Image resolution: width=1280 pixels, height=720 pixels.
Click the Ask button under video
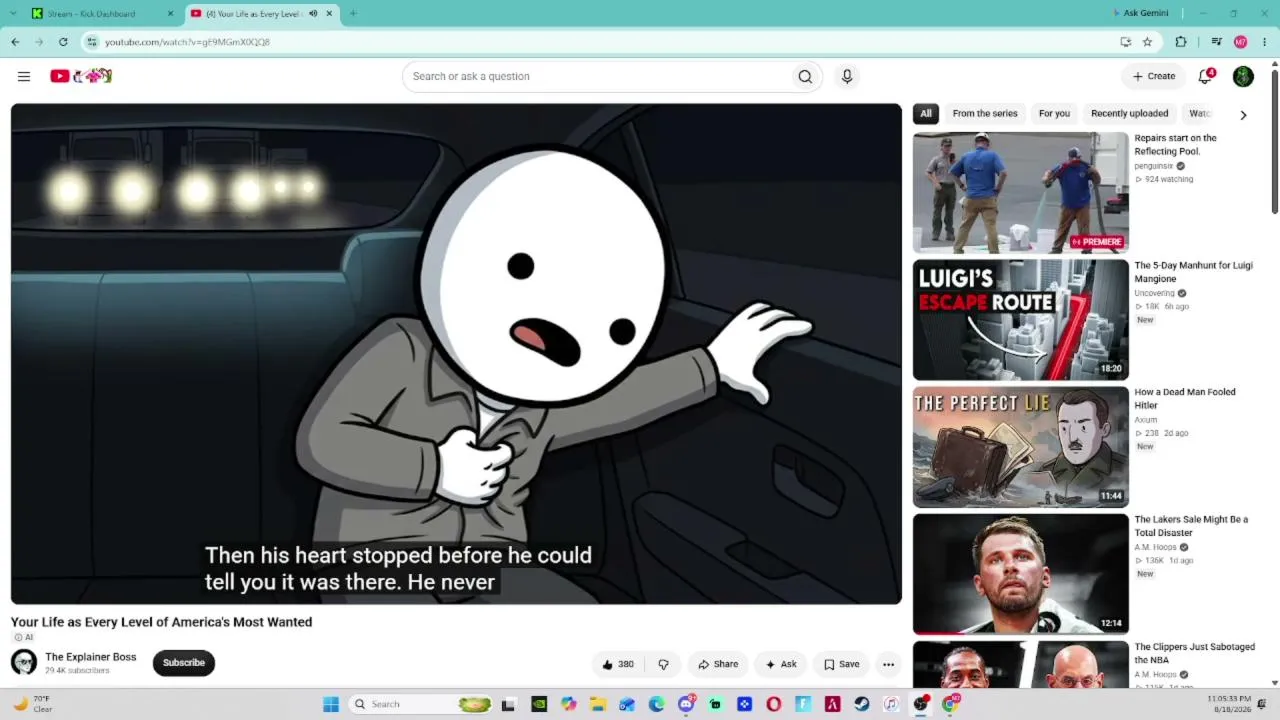tap(781, 664)
